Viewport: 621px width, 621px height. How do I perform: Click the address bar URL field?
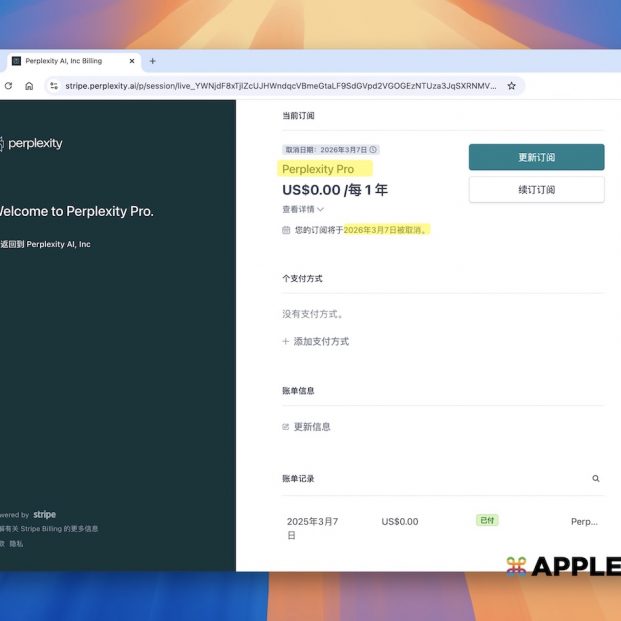tap(280, 86)
